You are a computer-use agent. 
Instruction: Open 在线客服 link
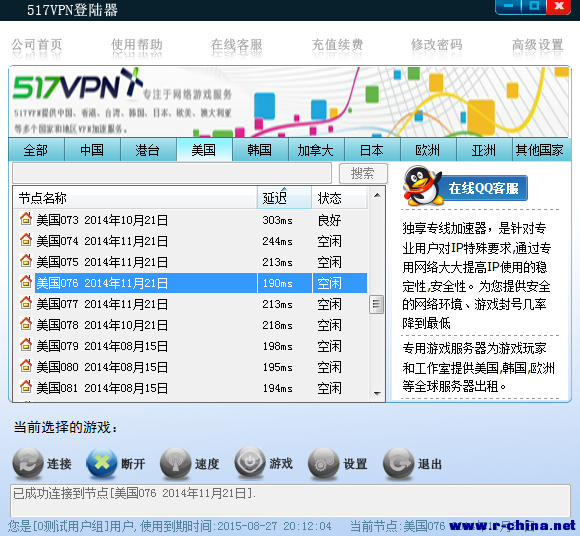coord(237,45)
